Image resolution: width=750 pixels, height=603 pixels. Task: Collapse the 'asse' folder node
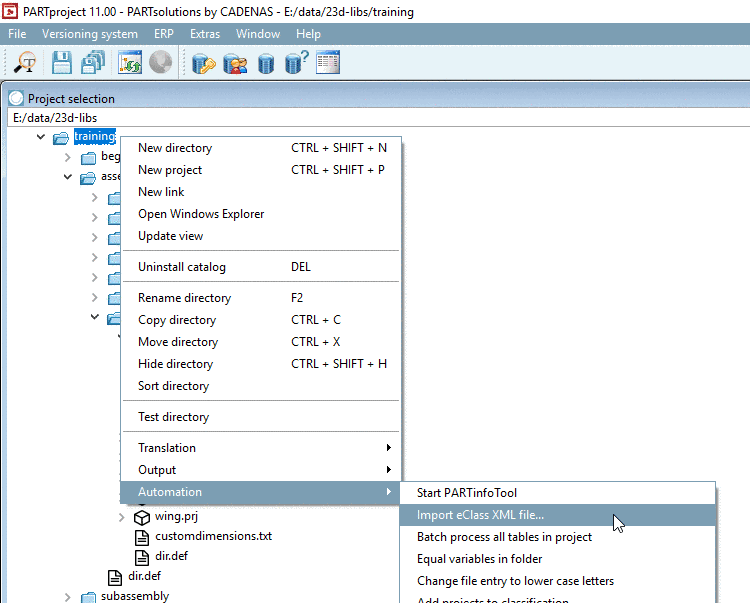[x=68, y=177]
